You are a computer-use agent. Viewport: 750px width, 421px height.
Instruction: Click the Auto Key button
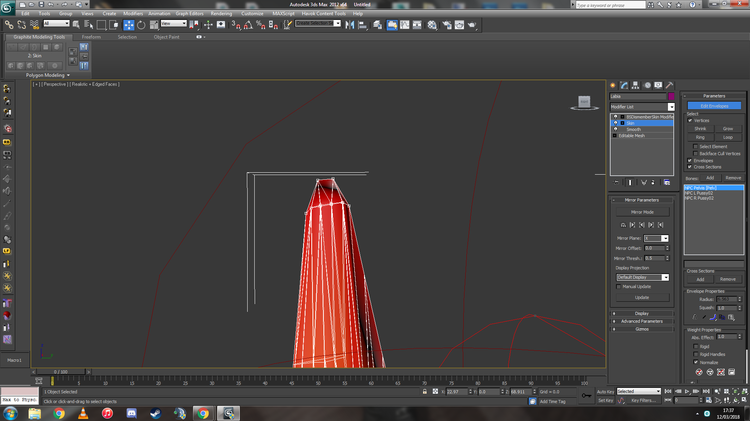pyautogui.click(x=606, y=392)
